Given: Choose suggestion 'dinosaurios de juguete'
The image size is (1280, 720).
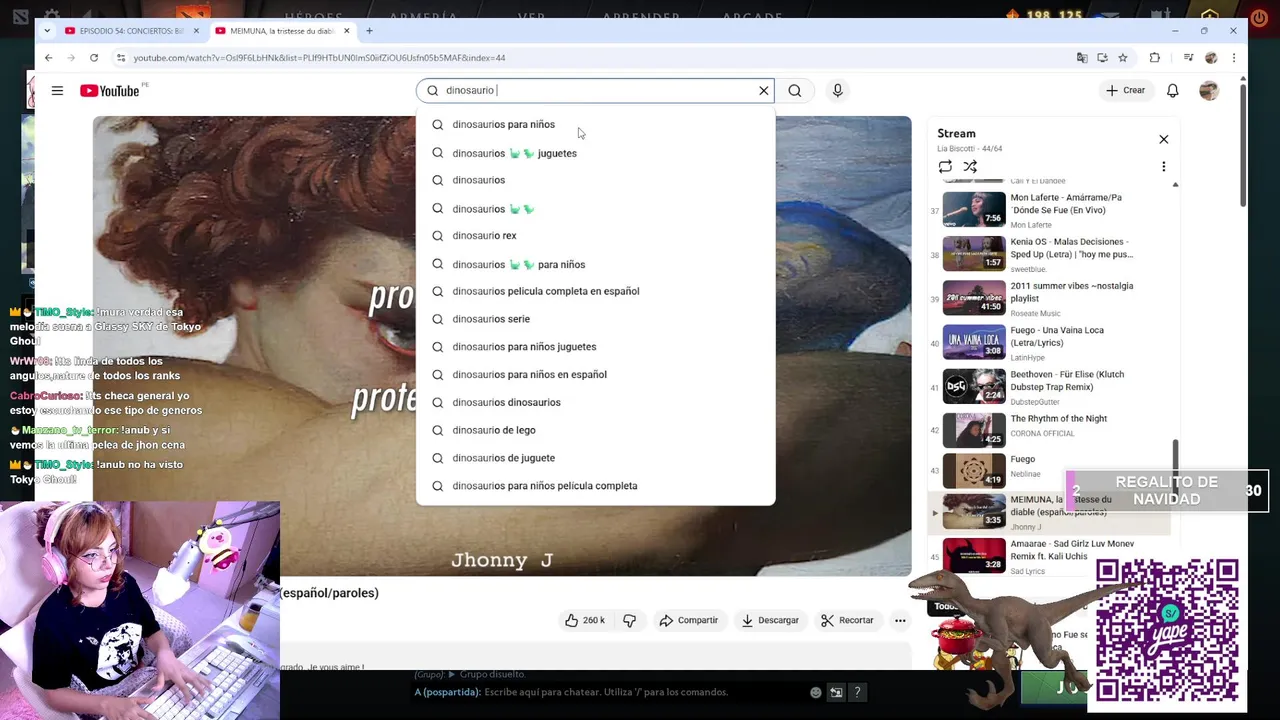Looking at the screenshot, I should tap(596, 458).
